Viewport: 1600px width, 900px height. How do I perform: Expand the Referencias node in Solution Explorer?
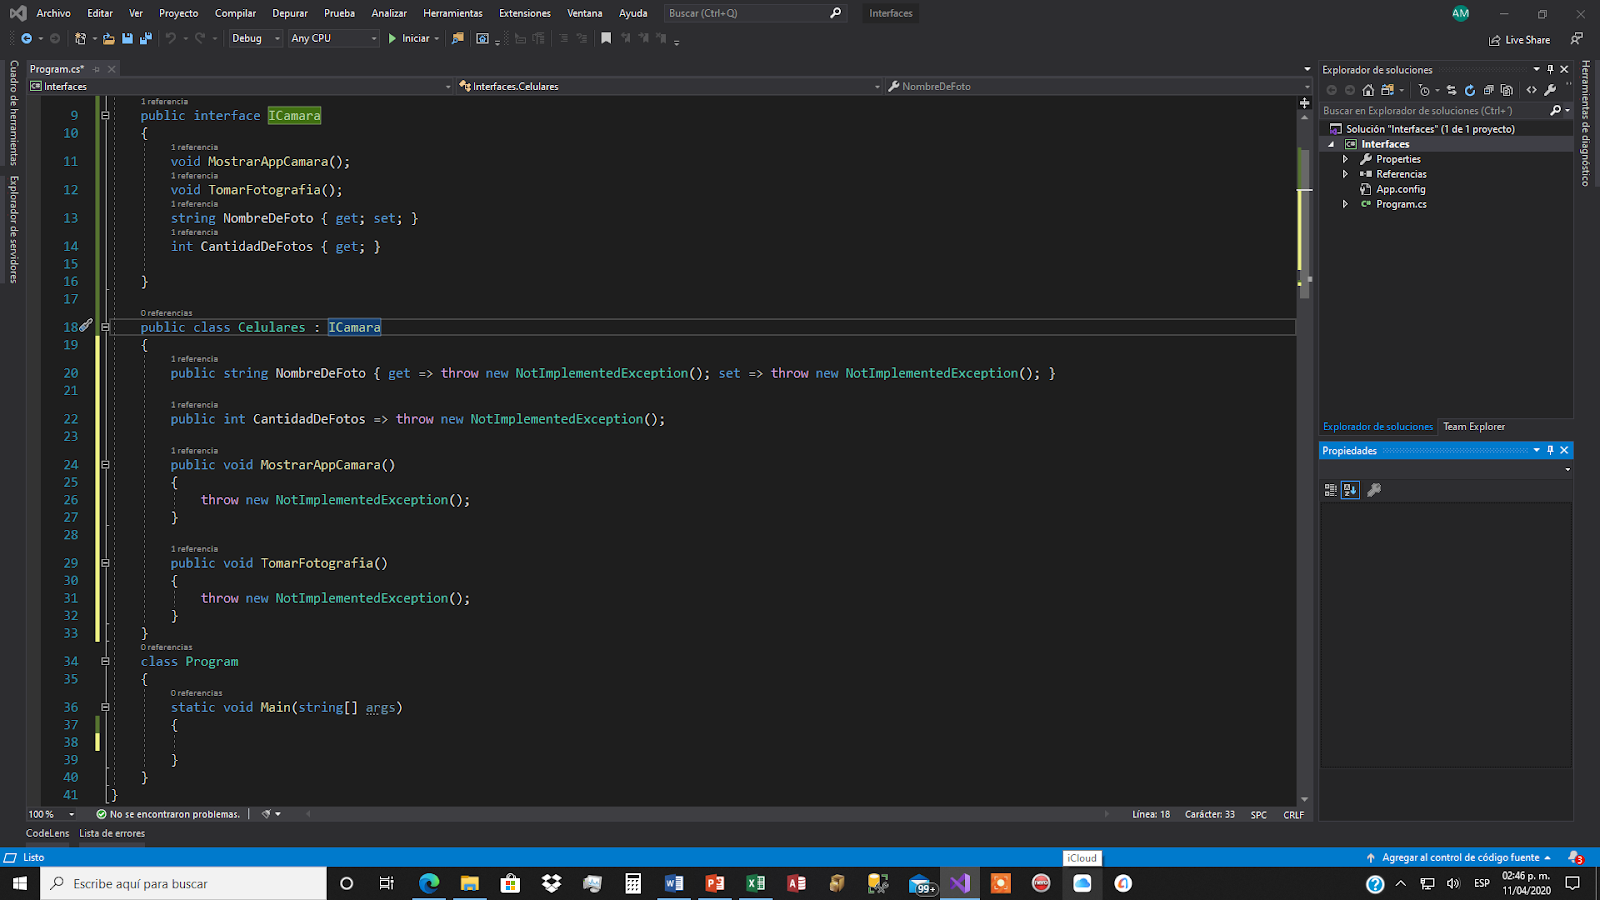point(1345,173)
